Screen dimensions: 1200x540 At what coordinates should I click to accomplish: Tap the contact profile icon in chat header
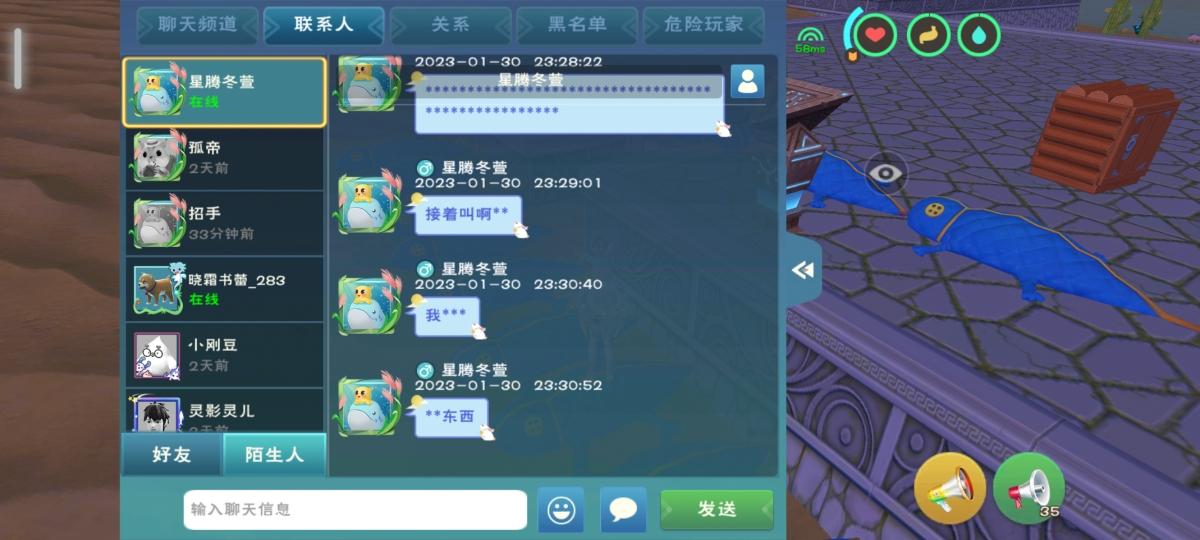[x=747, y=81]
